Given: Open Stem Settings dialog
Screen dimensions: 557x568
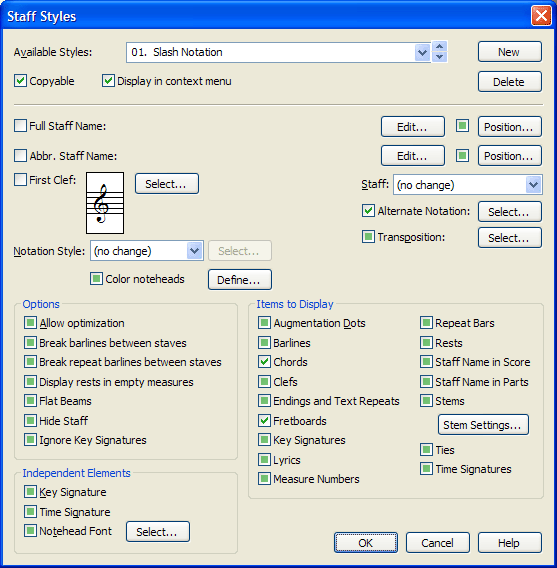Looking at the screenshot, I should [483, 425].
